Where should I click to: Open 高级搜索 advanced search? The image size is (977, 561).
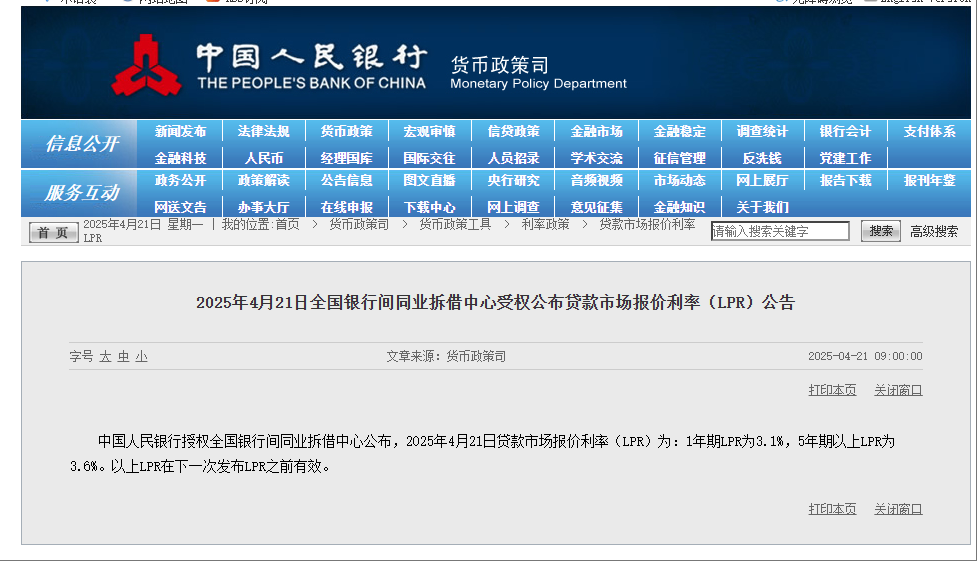[x=934, y=232]
